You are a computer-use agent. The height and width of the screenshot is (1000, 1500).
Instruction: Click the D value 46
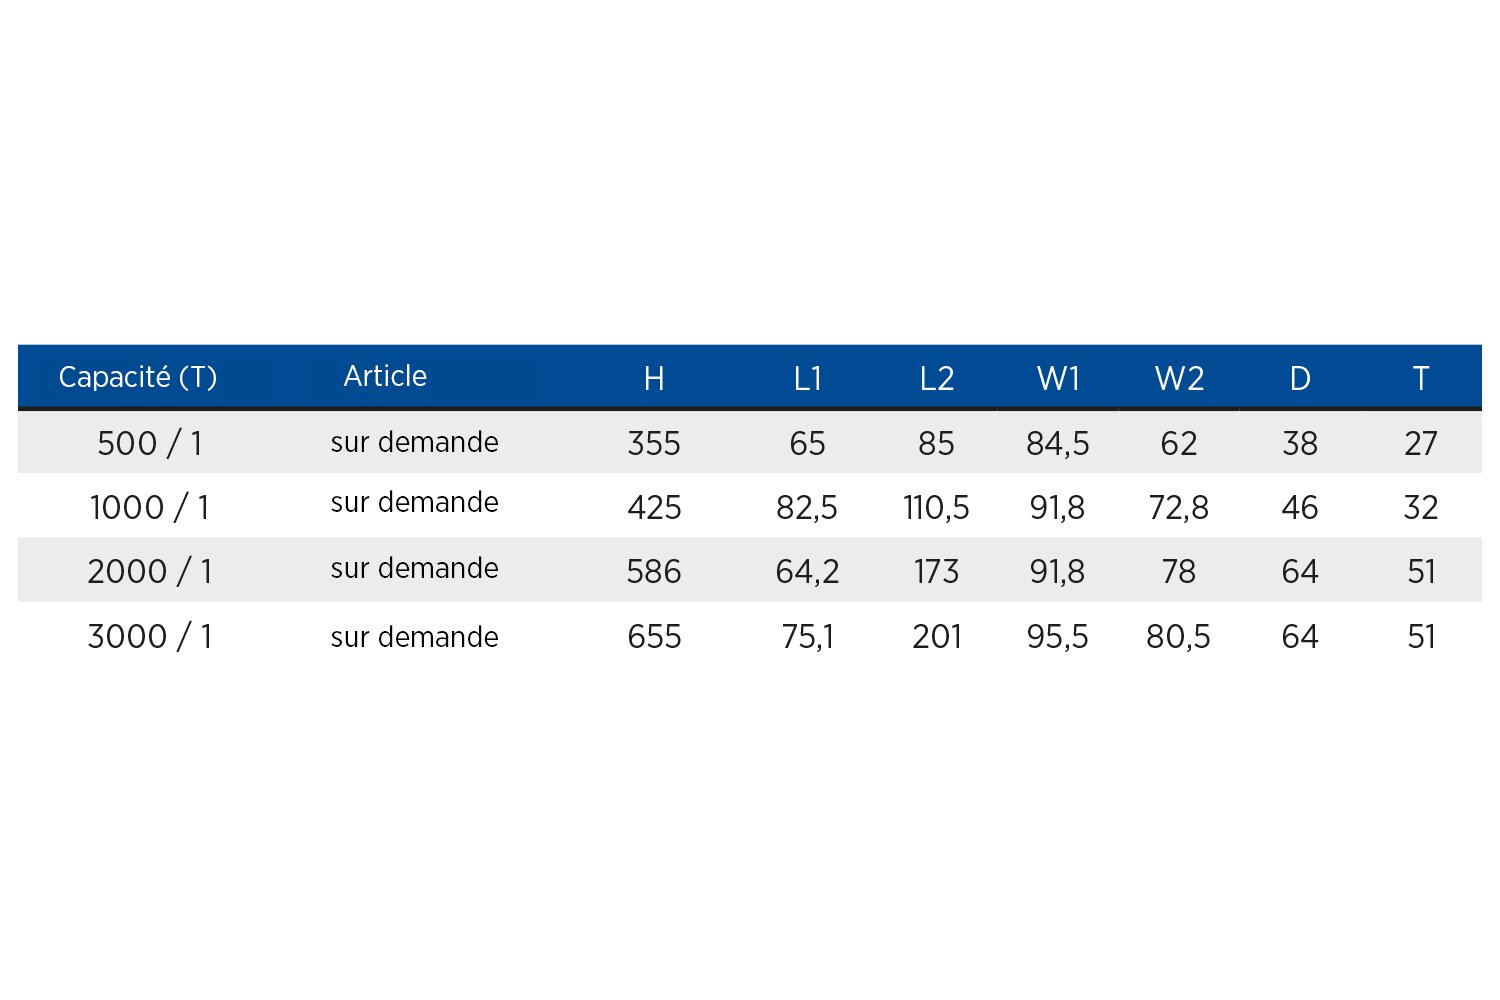[x=1300, y=507]
